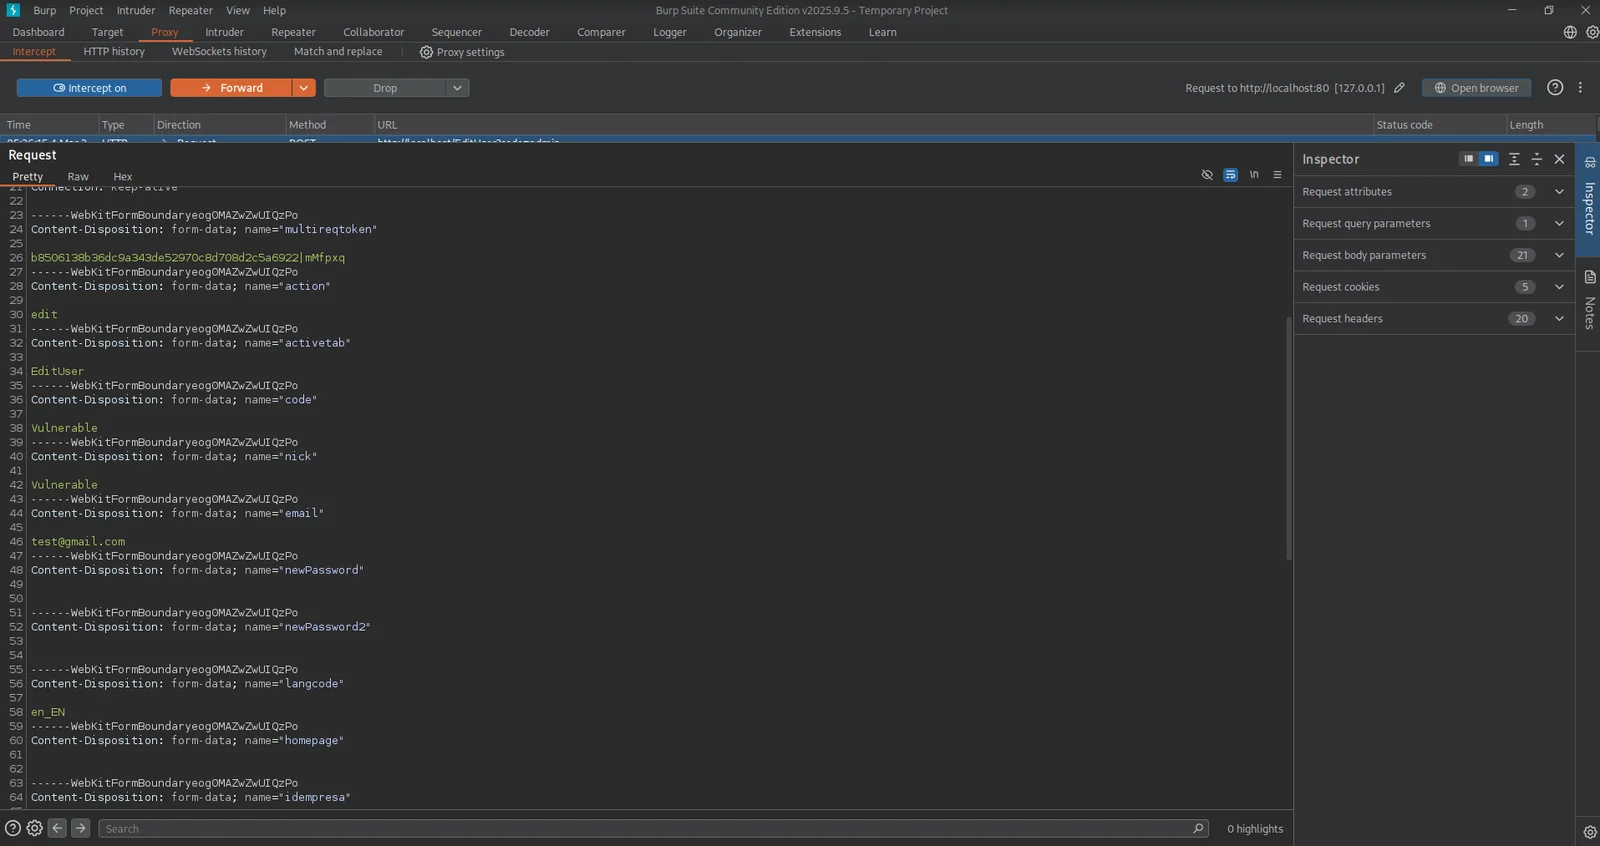Sort table by URL column header
This screenshot has width=1600, height=846.
pyautogui.click(x=873, y=125)
